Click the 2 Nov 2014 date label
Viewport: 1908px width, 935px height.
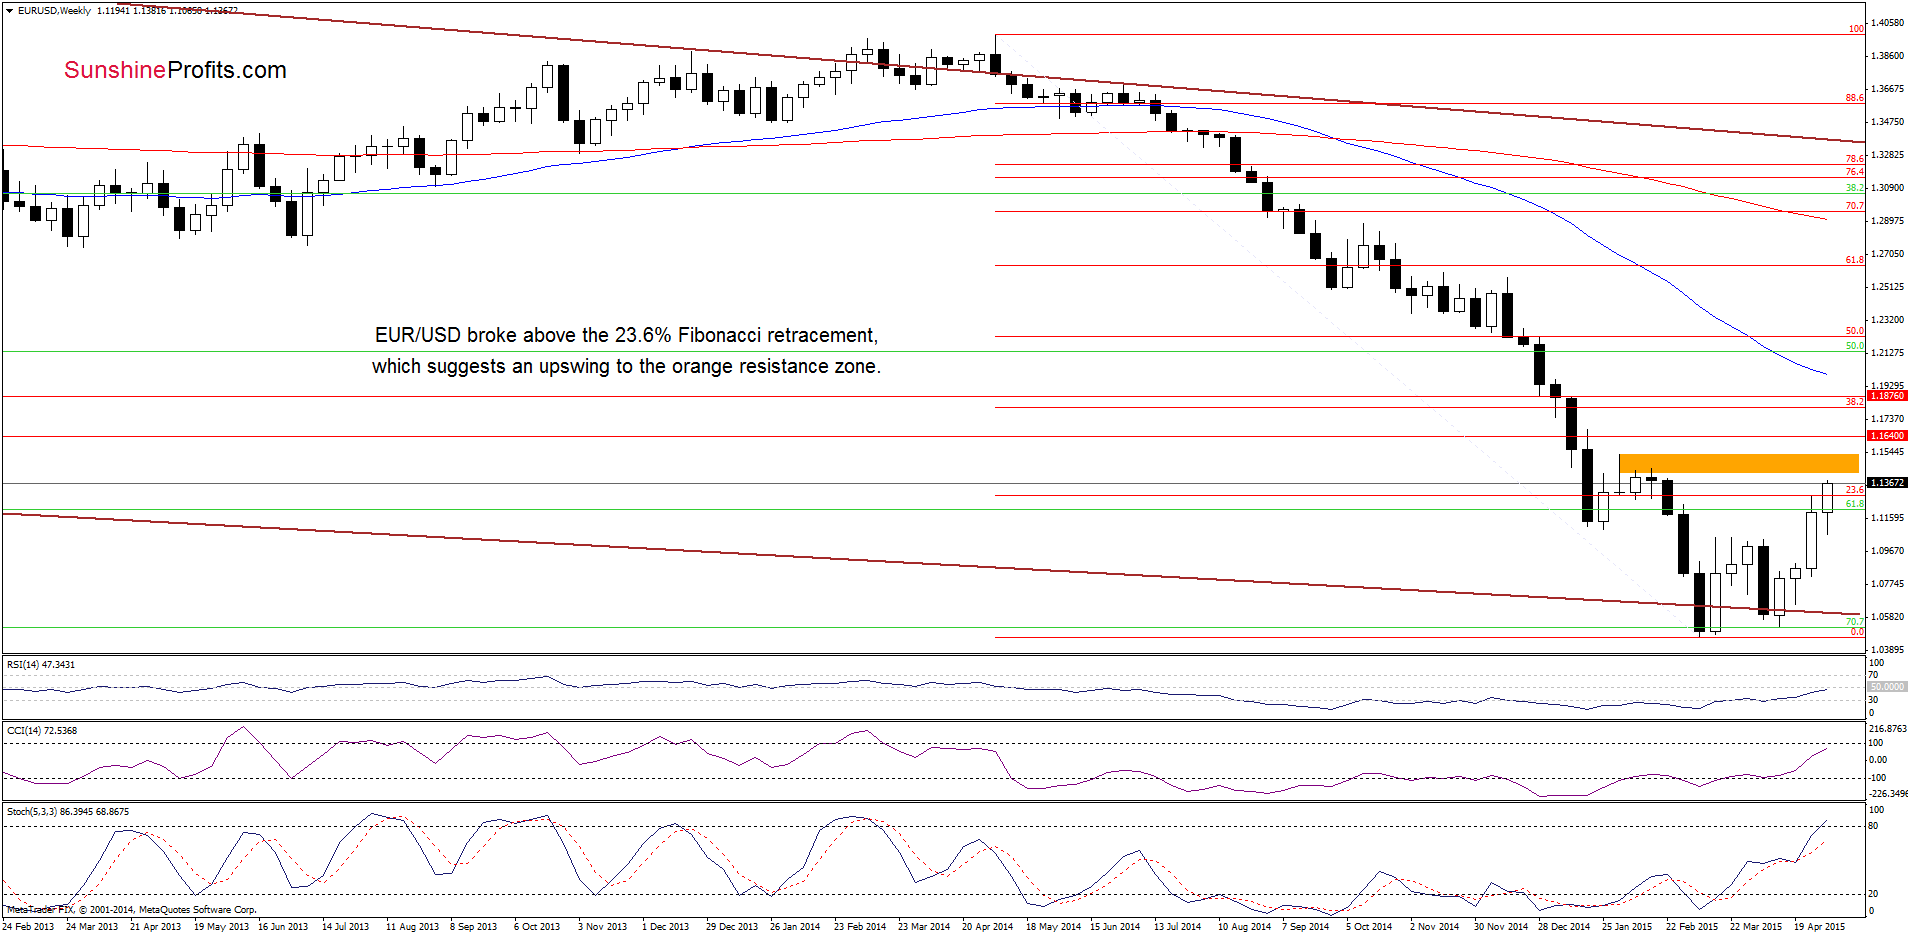click(x=1434, y=926)
